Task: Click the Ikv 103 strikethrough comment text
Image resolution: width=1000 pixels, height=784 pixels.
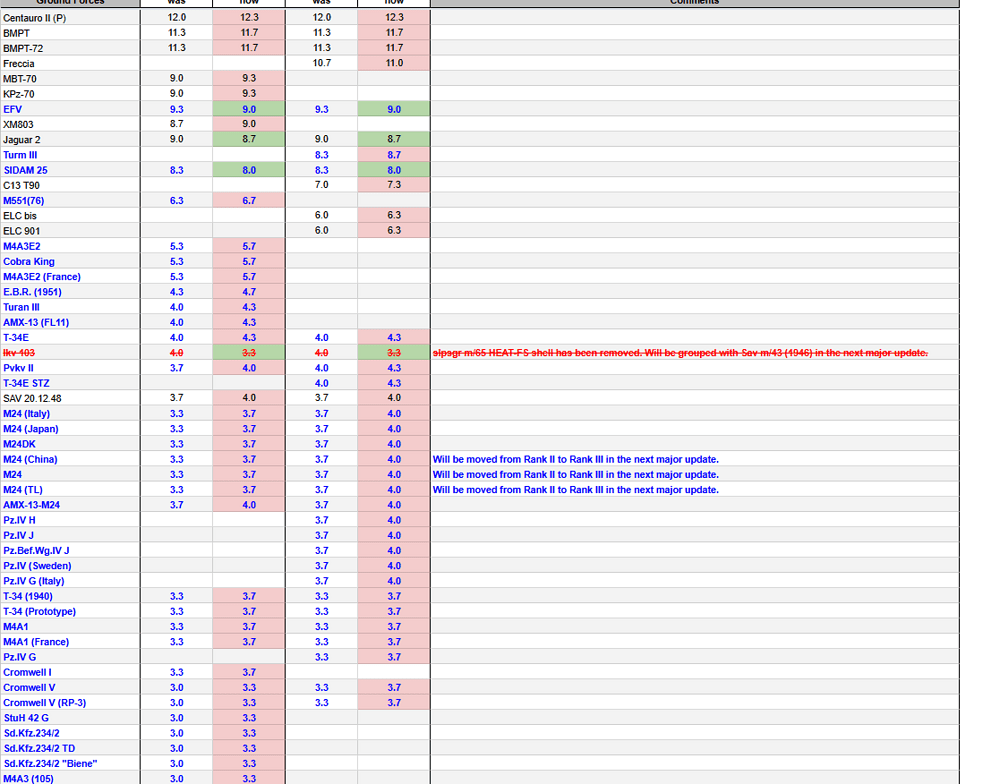Action: 679,353
